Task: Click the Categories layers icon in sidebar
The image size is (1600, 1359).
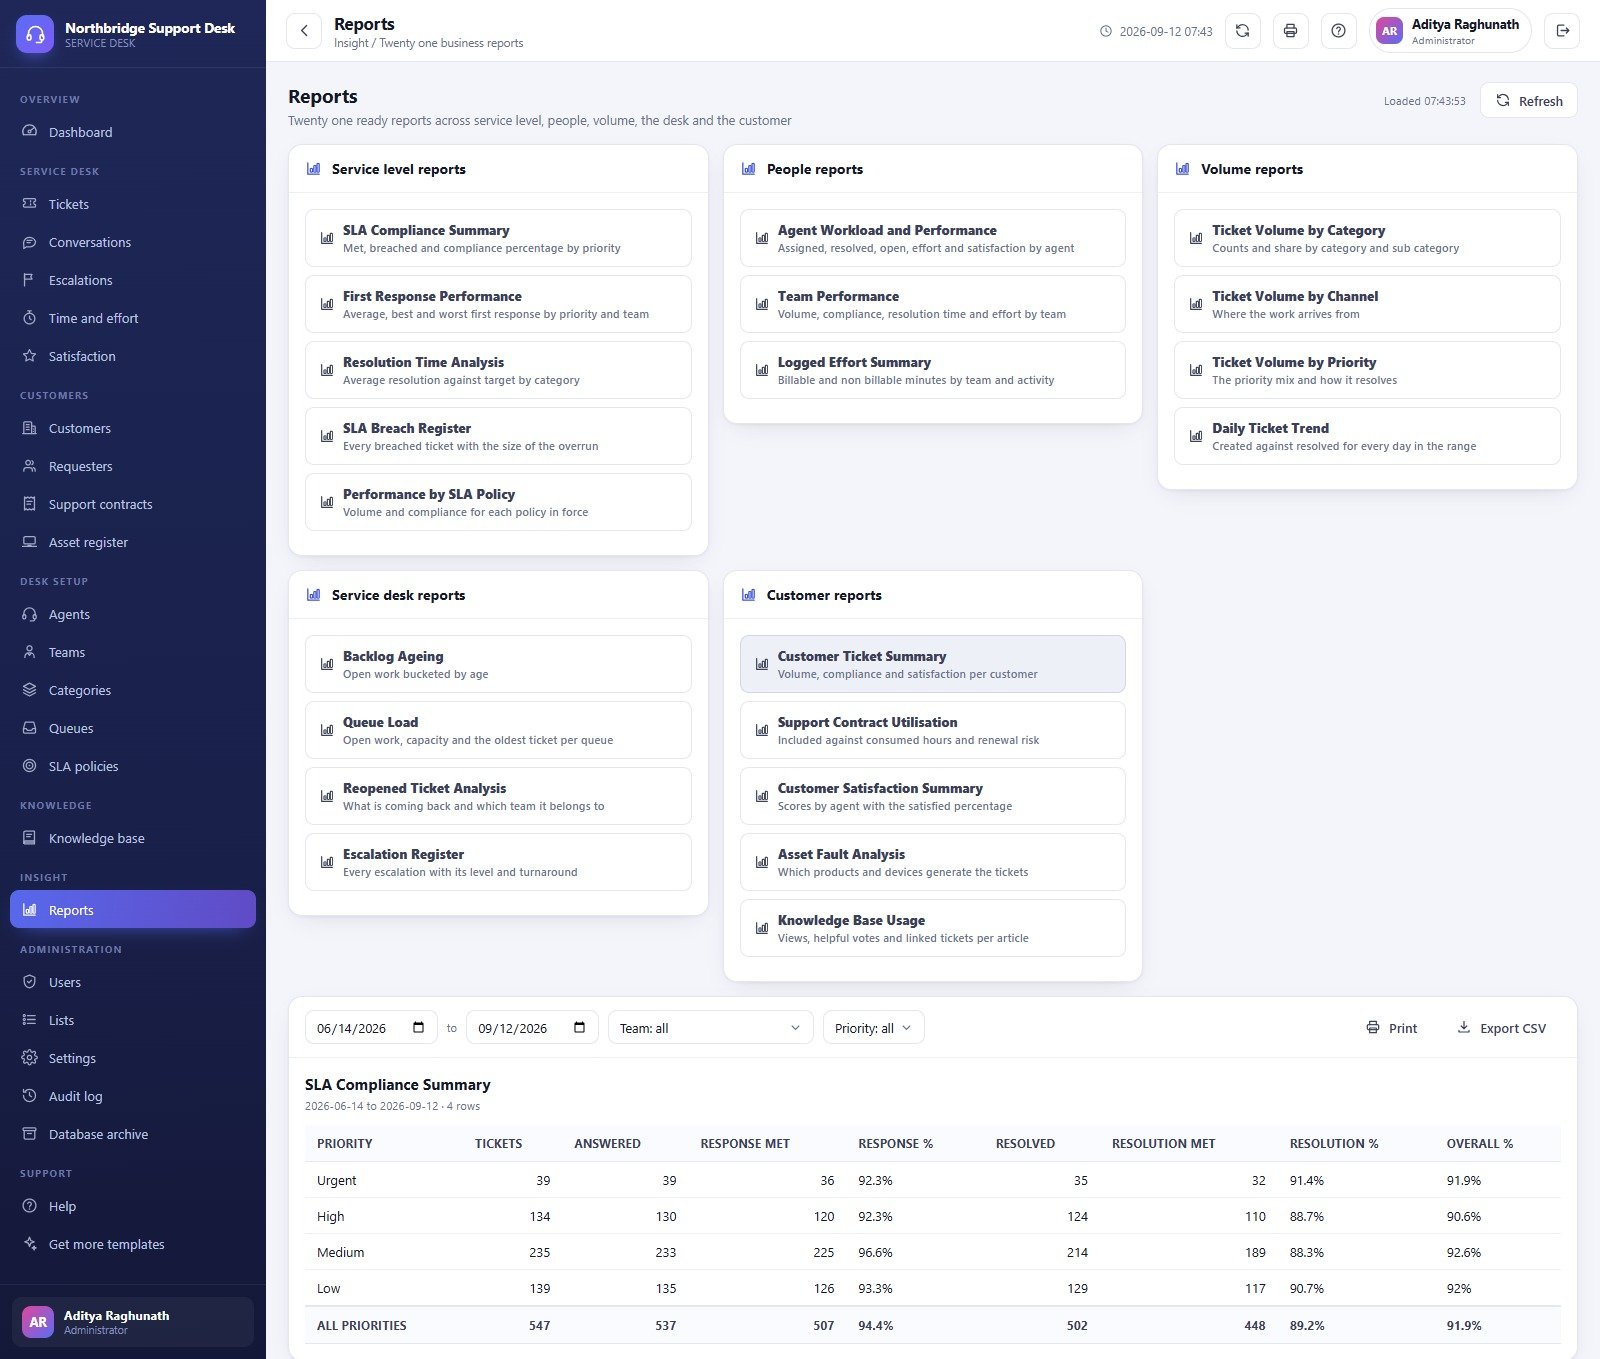Action: [x=29, y=690]
